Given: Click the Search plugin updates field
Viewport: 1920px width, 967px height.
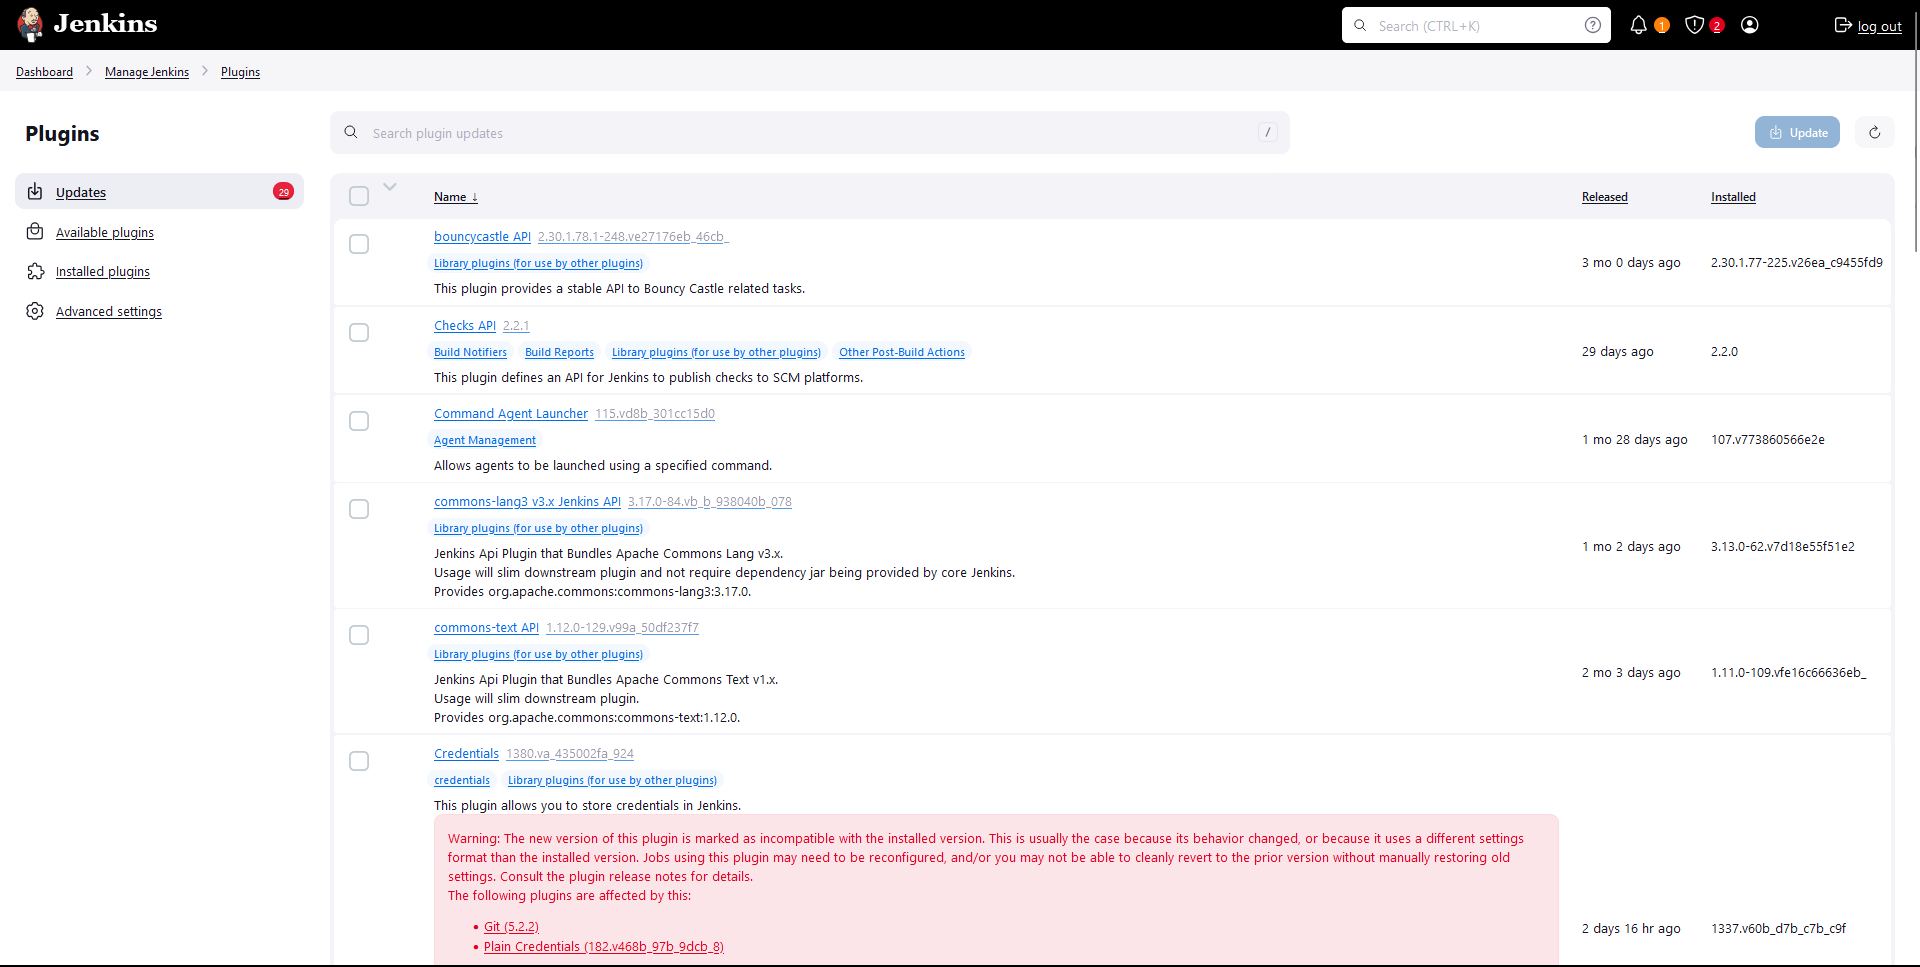Looking at the screenshot, I should point(810,132).
